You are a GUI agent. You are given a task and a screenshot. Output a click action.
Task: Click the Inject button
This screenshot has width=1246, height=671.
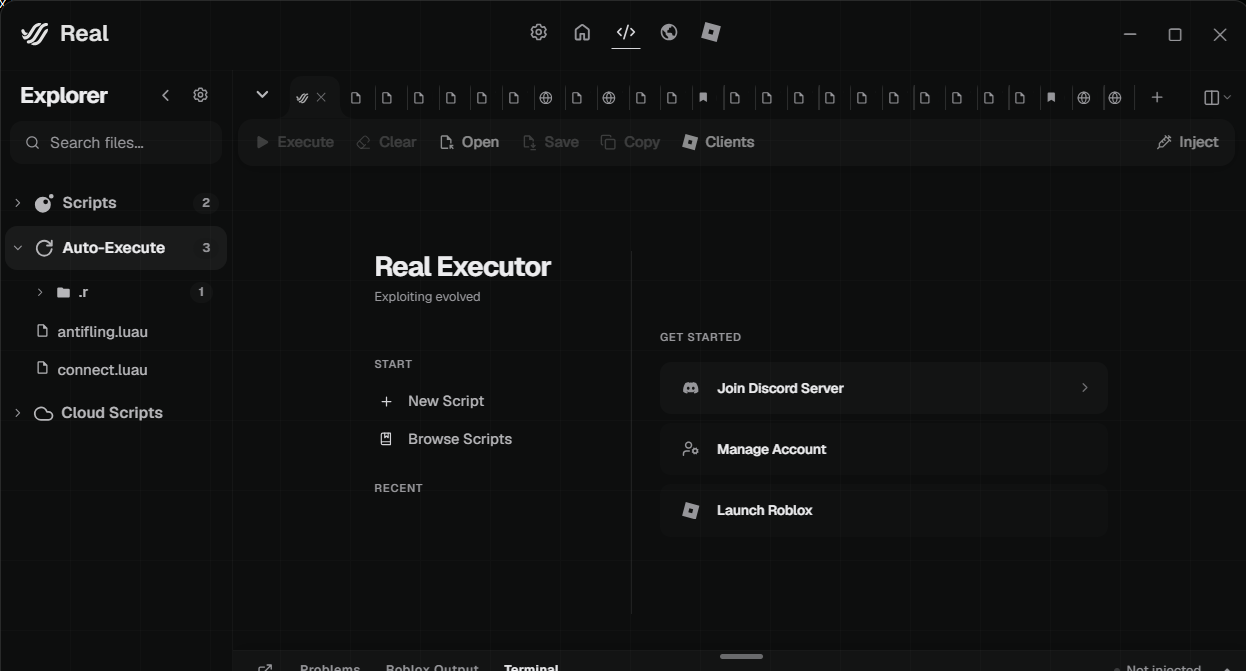tap(1187, 142)
